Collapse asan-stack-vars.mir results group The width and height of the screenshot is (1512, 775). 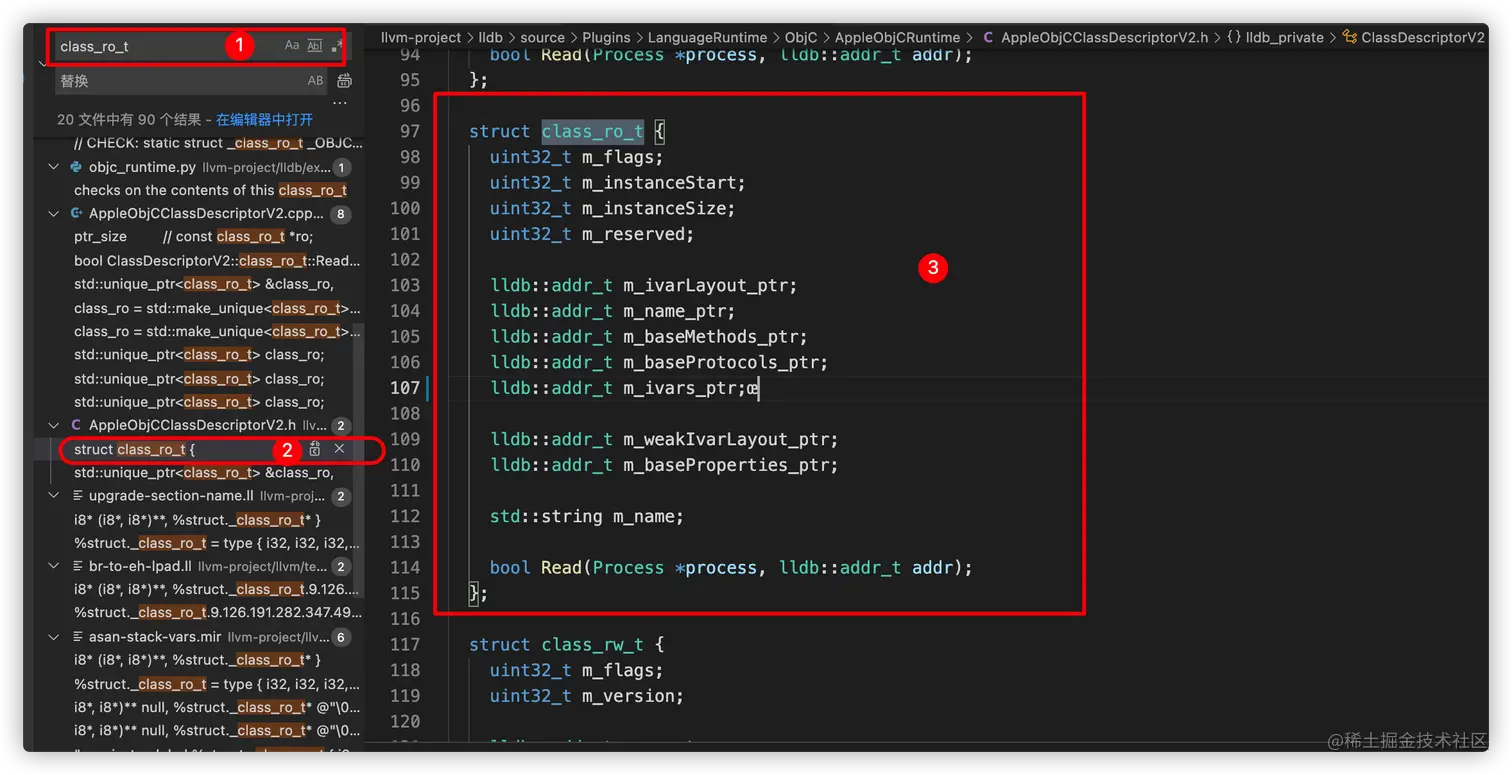[54, 637]
